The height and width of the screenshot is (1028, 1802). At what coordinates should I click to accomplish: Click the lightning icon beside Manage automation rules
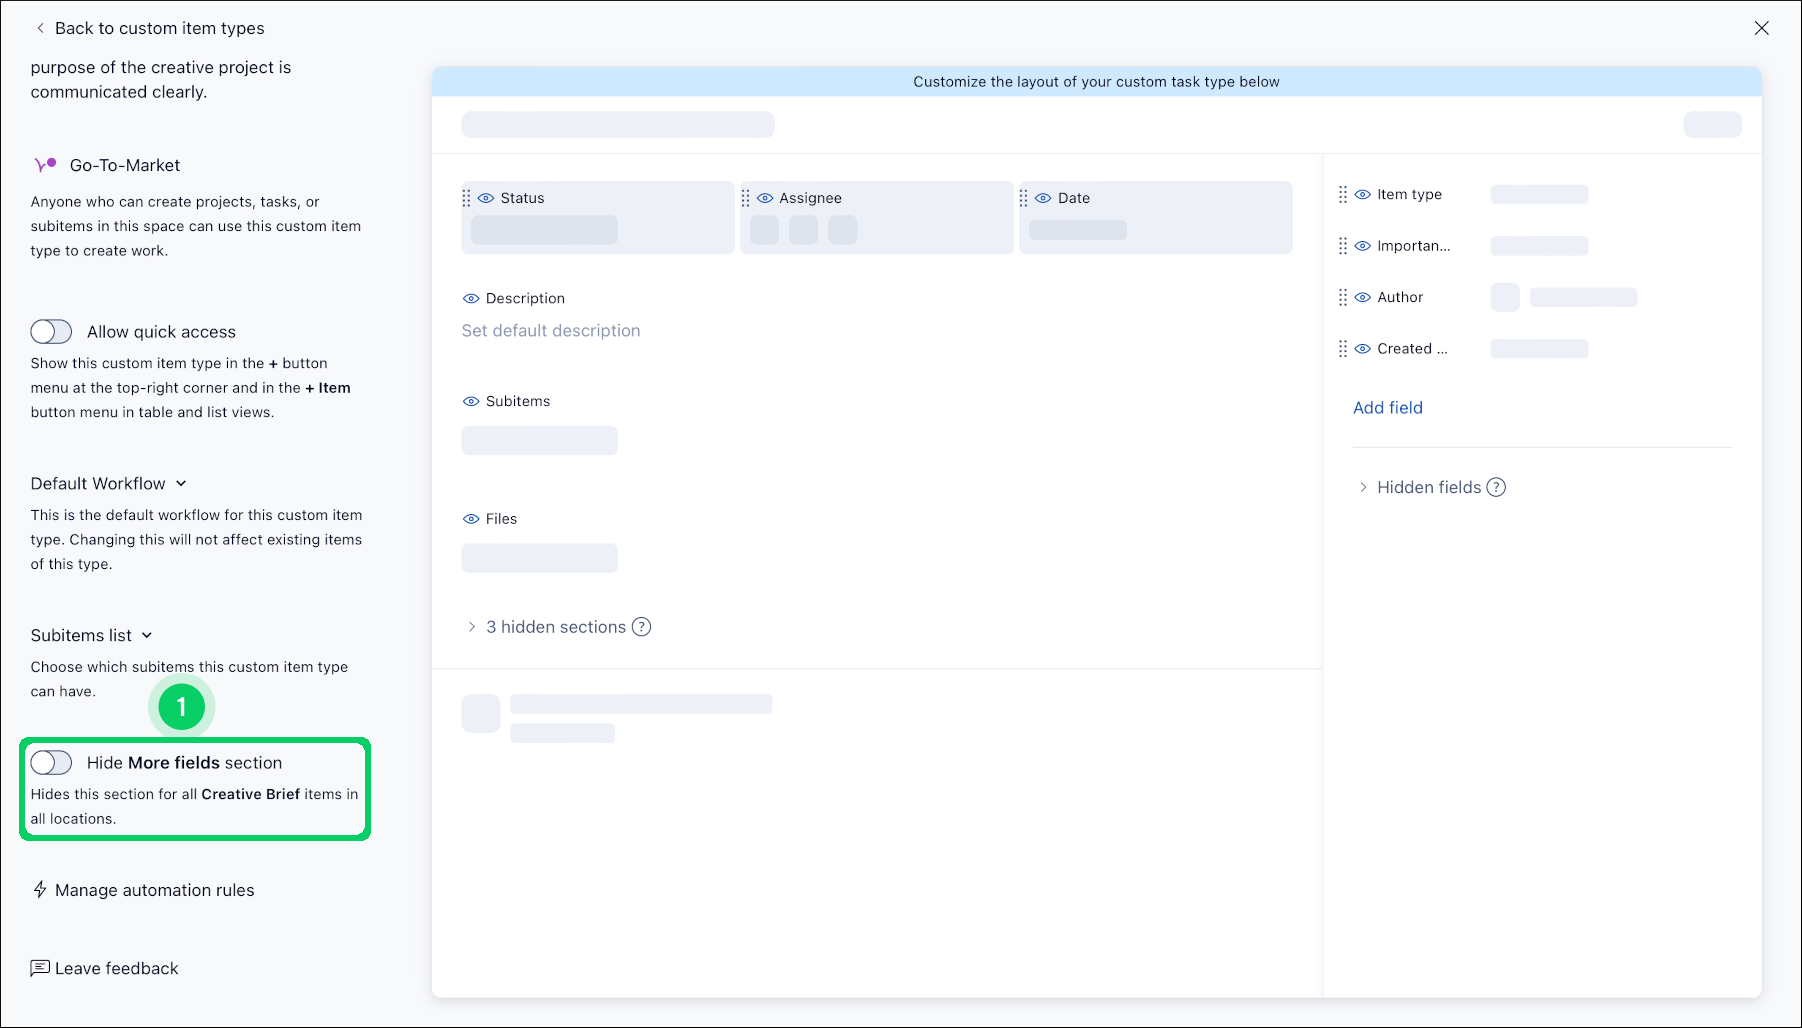[x=39, y=889]
